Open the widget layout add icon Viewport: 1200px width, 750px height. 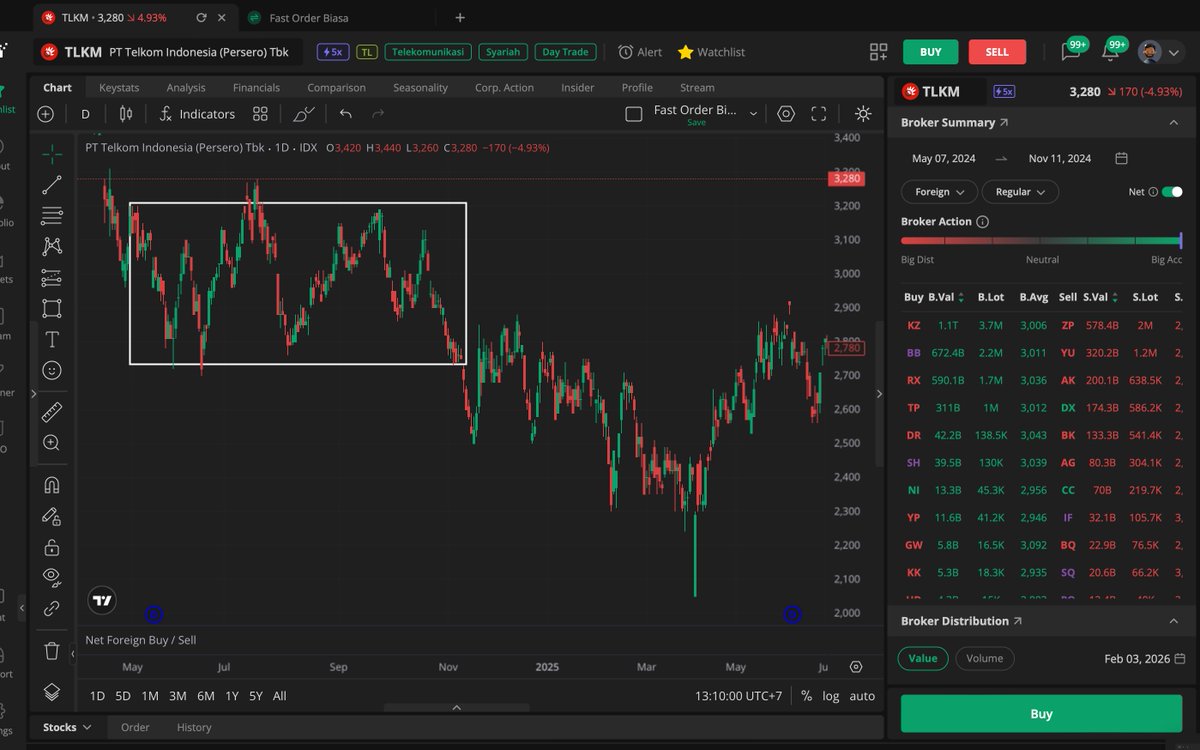tap(878, 52)
